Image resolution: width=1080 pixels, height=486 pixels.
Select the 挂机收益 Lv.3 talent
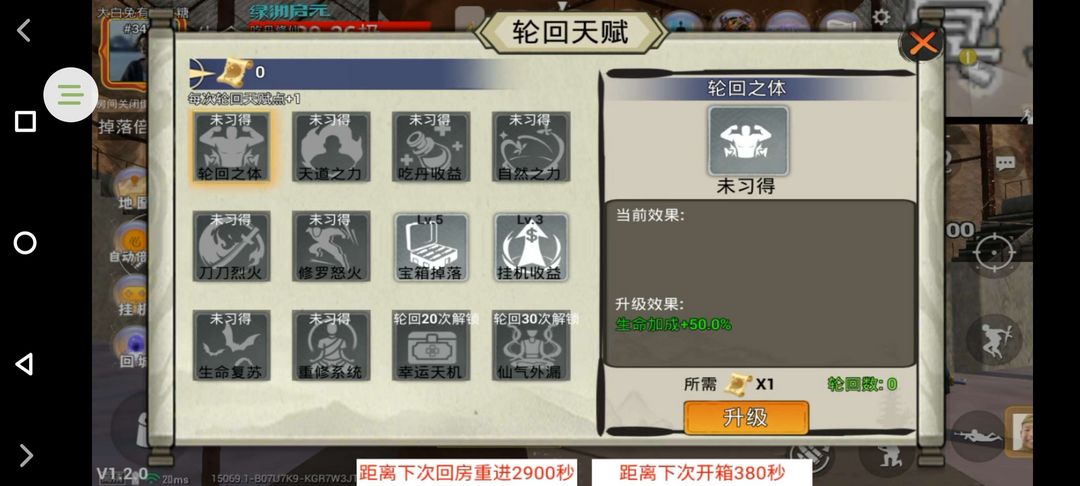click(x=531, y=246)
